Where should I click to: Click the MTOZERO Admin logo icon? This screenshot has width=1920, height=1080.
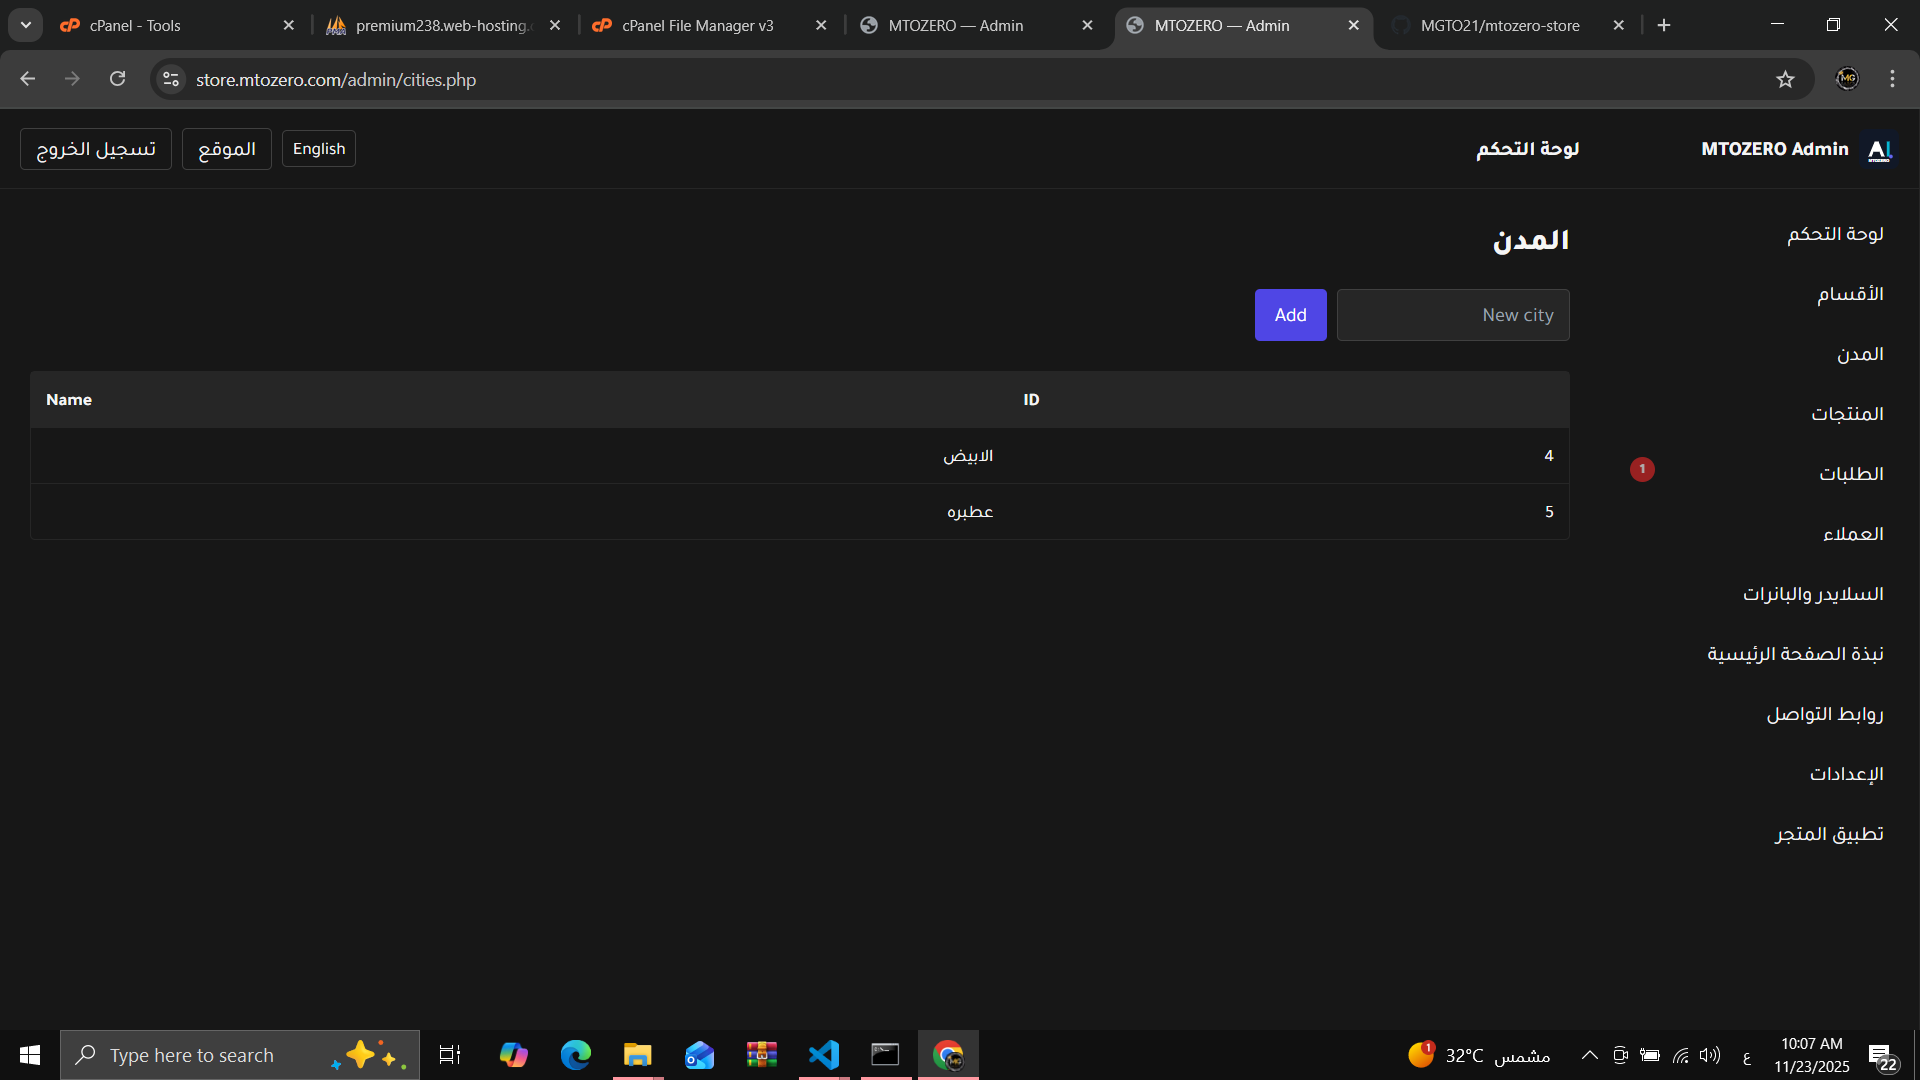tap(1880, 149)
